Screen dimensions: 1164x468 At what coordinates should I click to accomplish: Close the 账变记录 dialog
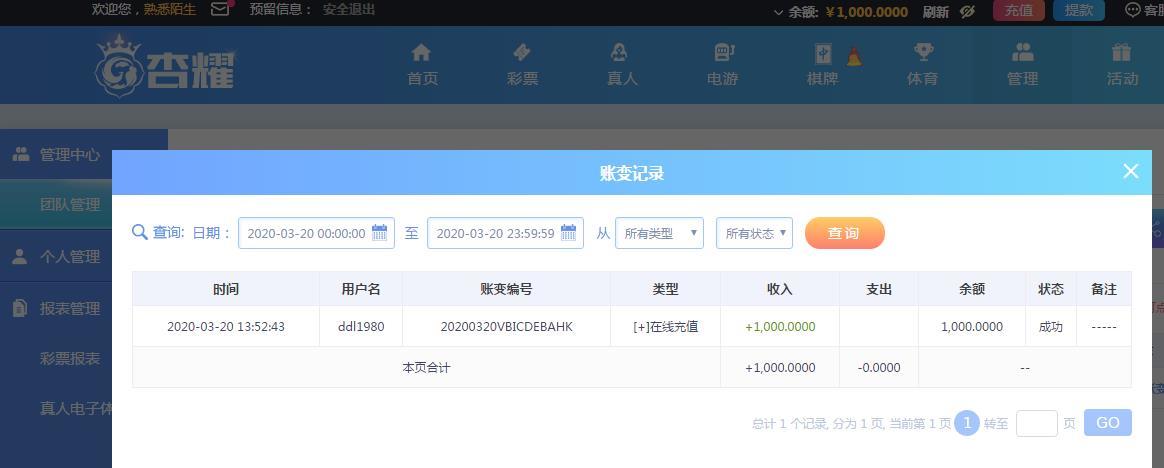[x=1130, y=171]
